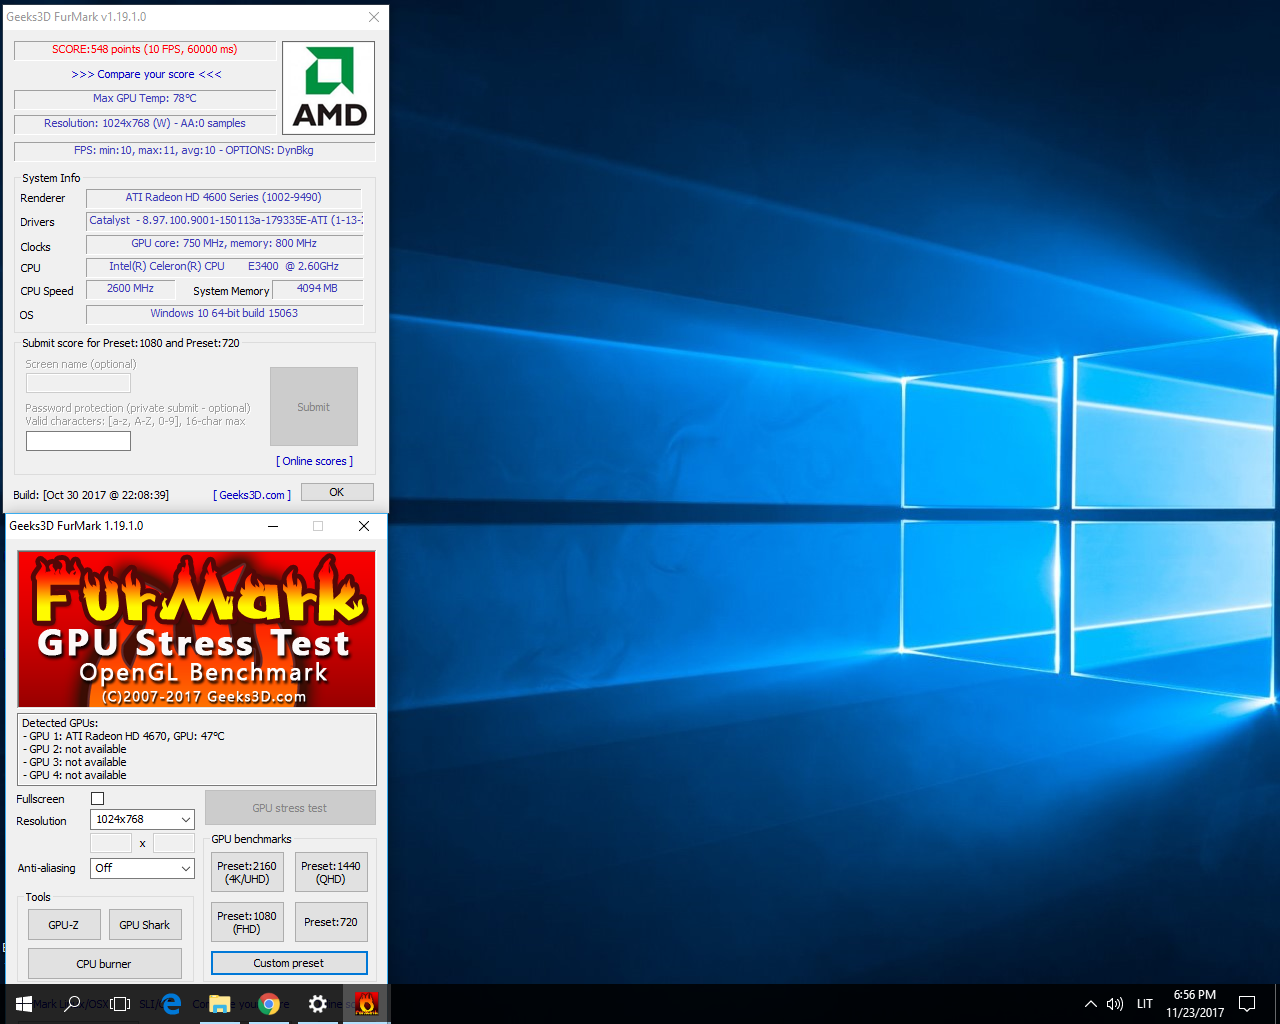This screenshot has height=1024, width=1280.
Task: Close the FurMark main window
Action: point(364,526)
